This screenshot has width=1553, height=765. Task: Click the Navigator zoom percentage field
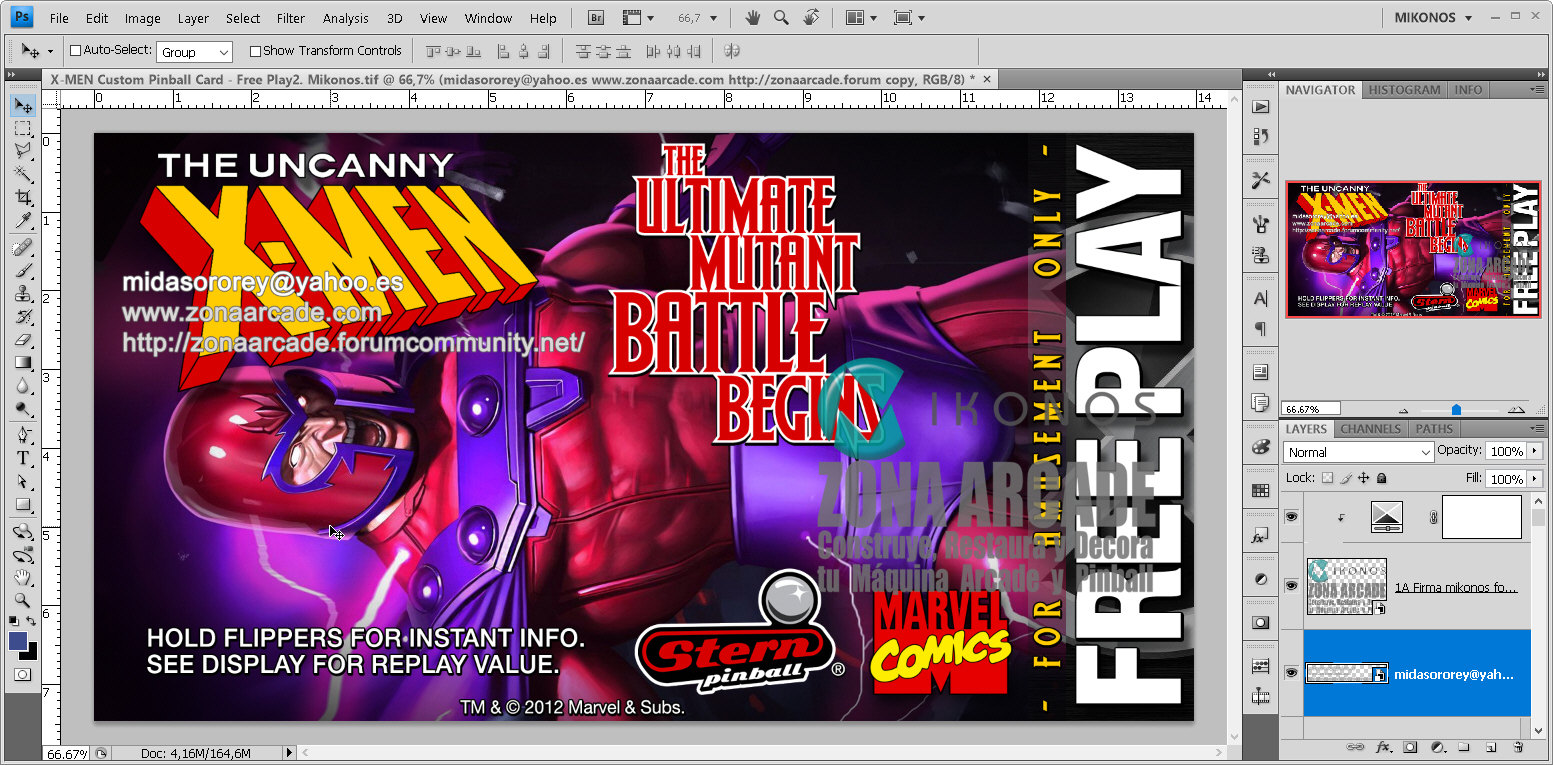(1311, 409)
